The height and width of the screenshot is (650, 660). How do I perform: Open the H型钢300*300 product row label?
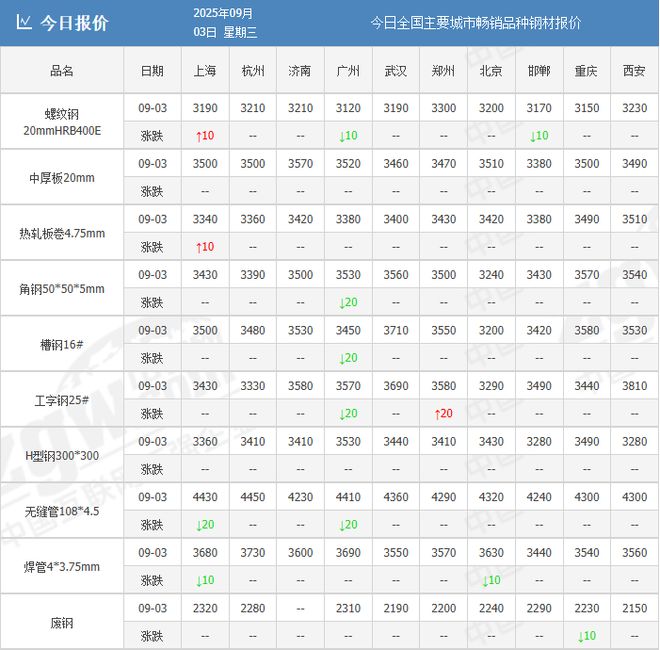62,456
